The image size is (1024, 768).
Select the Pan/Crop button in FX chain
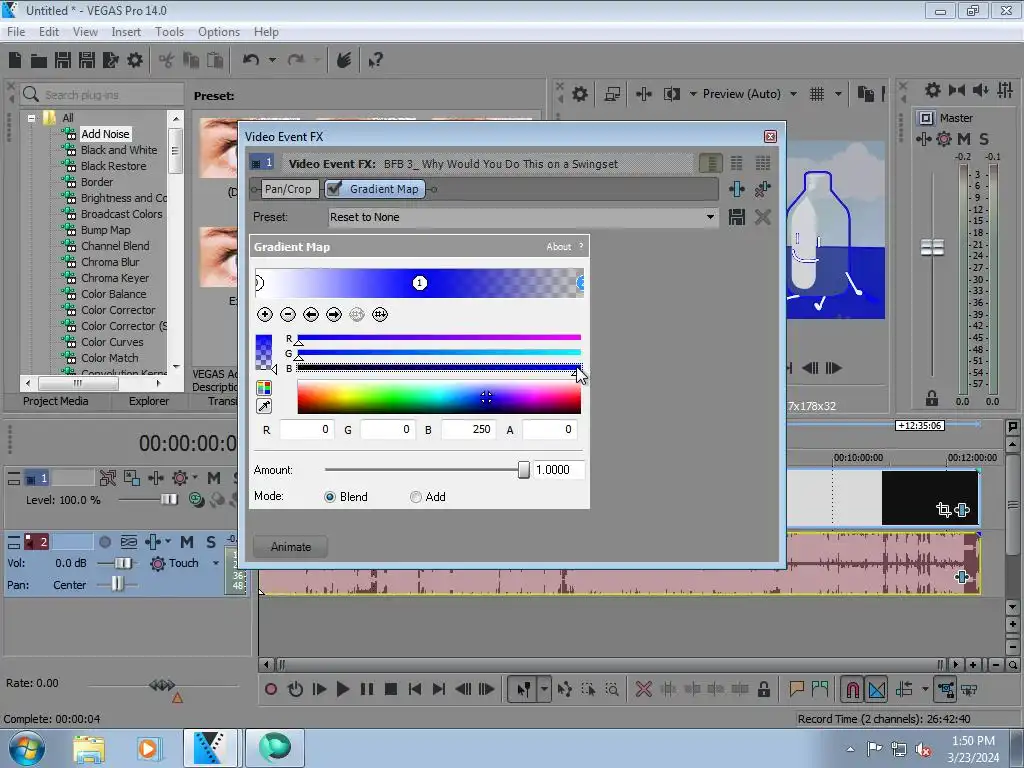click(288, 189)
